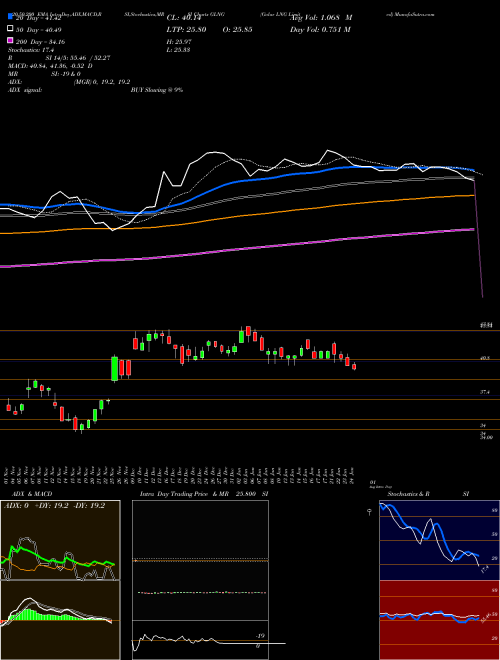Select the '20 Day = 41.42' legend text

tap(39, 18)
